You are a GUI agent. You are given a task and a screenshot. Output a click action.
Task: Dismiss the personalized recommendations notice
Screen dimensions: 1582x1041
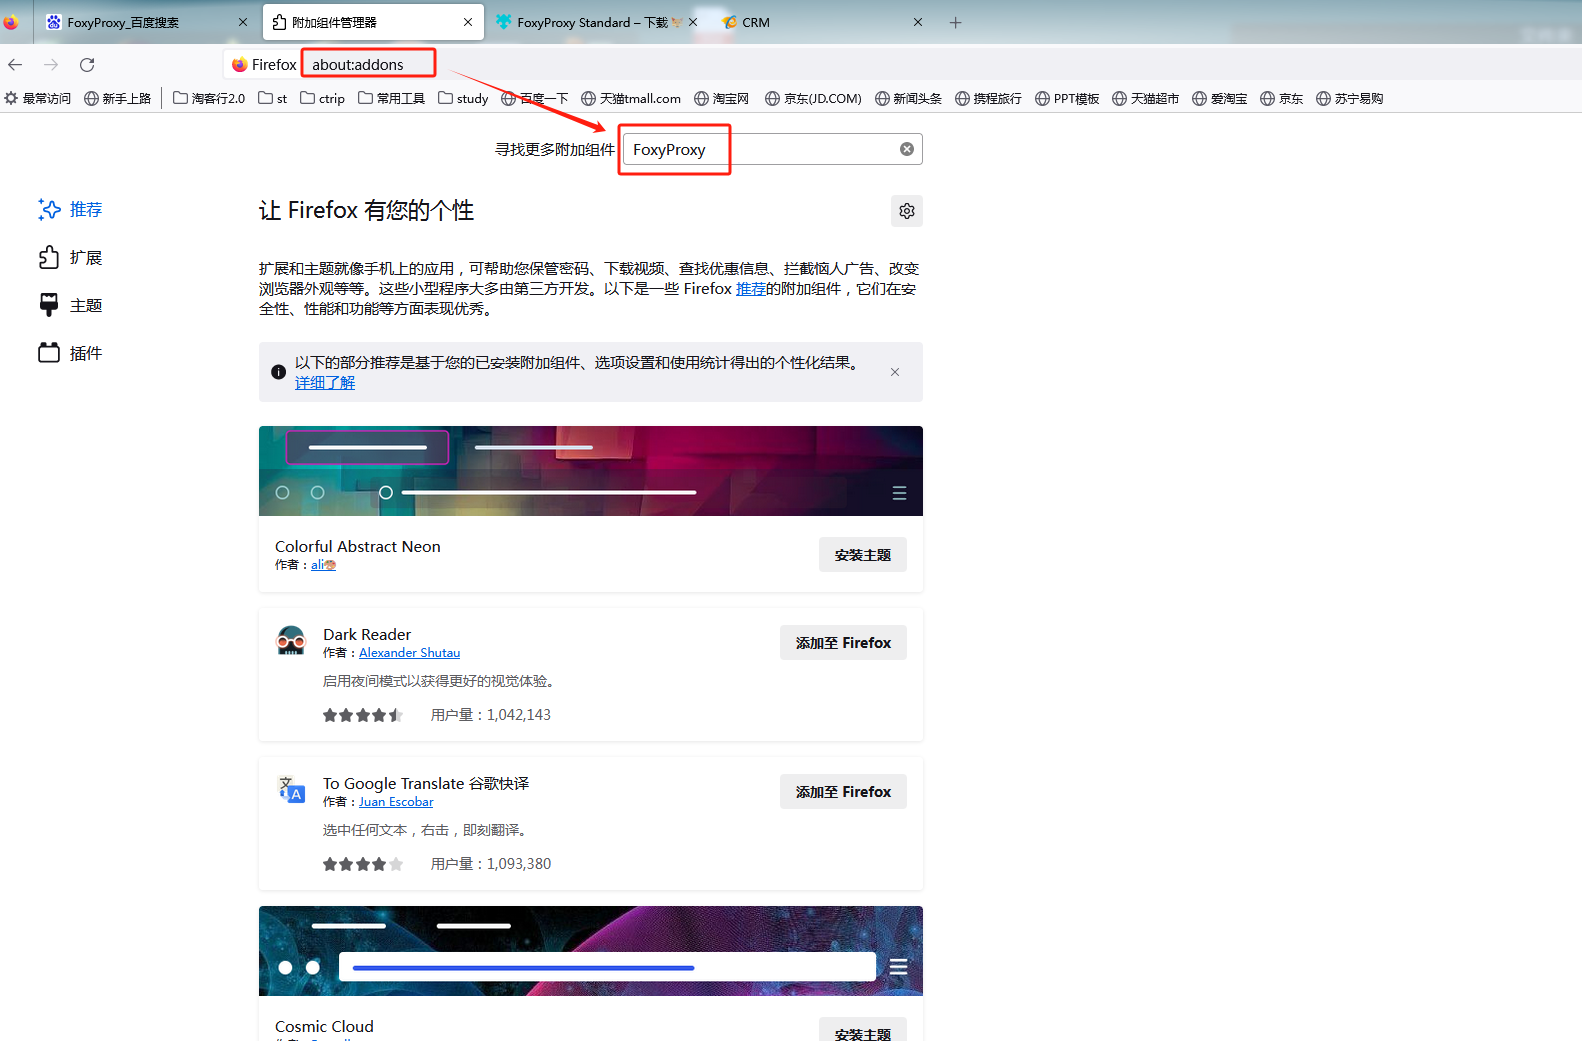coord(895,372)
